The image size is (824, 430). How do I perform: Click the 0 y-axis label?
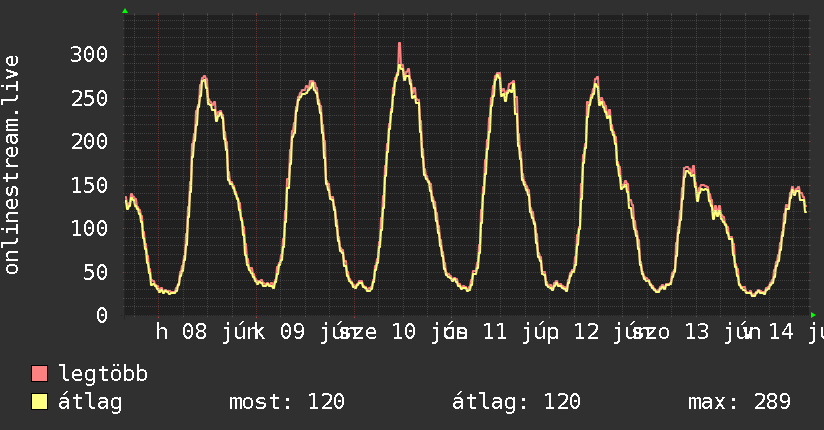[102, 315]
